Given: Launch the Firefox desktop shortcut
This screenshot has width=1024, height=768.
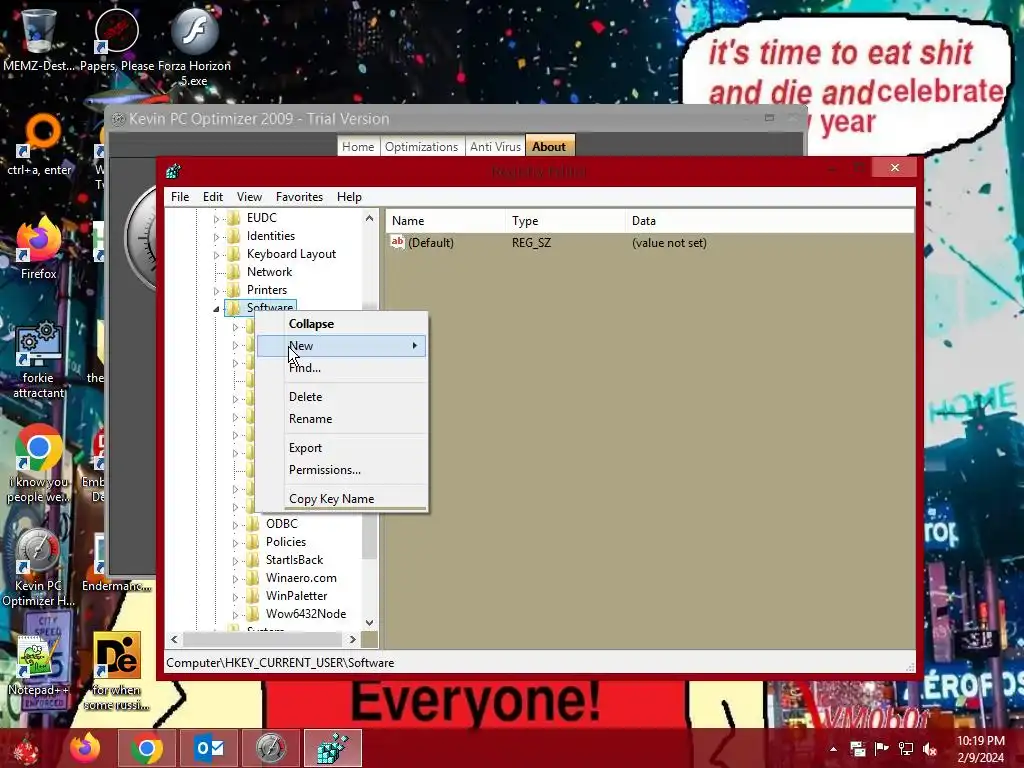Looking at the screenshot, I should pyautogui.click(x=39, y=248).
